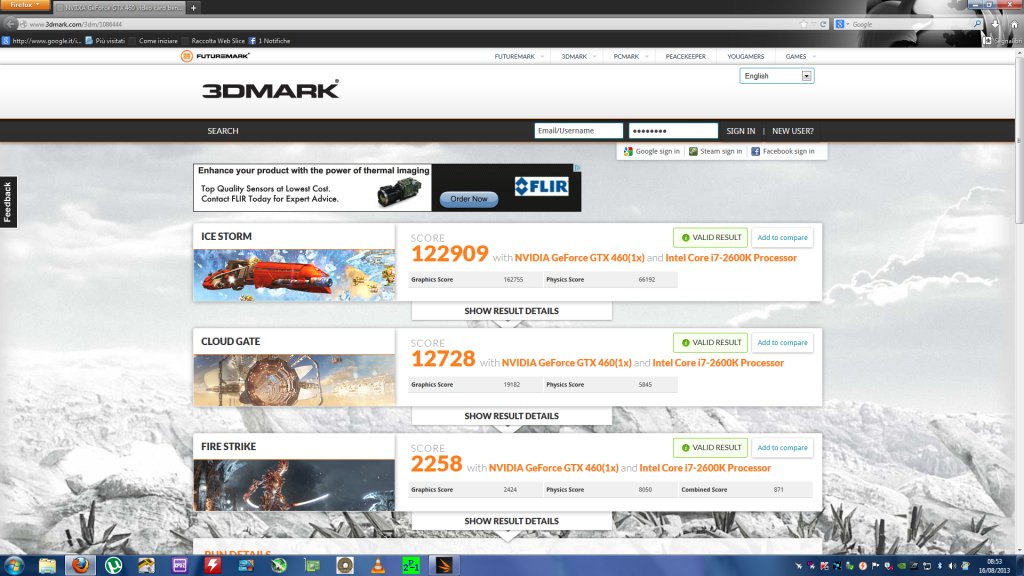Go to the Firefox home page icon
This screenshot has width=1024, height=576.
coord(1014,24)
